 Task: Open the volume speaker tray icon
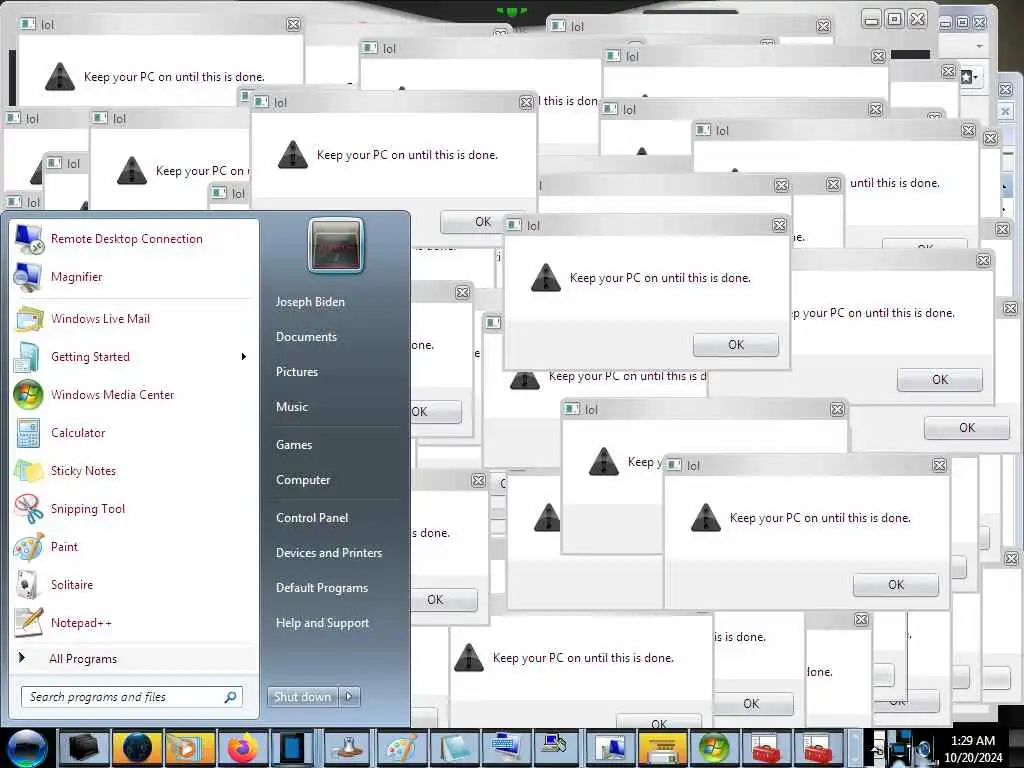click(x=924, y=748)
